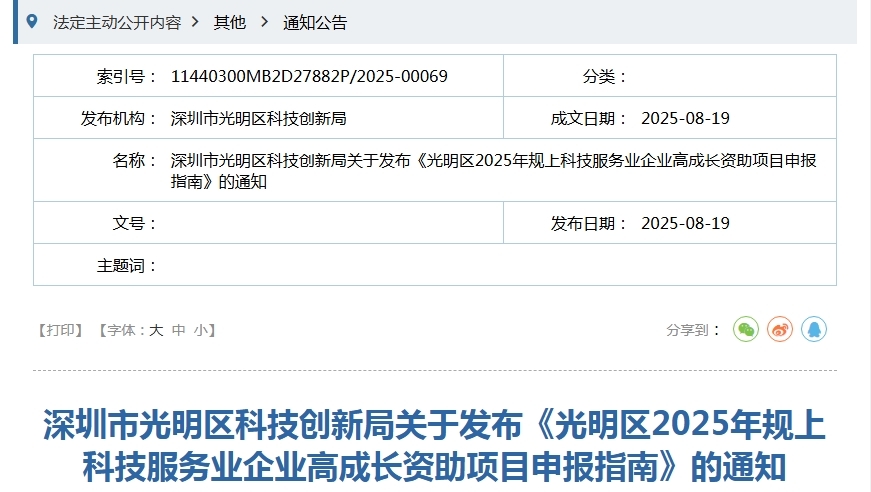The image size is (871, 492).
Task: Go to the 其他 breadcrumb level
Action: point(229,22)
